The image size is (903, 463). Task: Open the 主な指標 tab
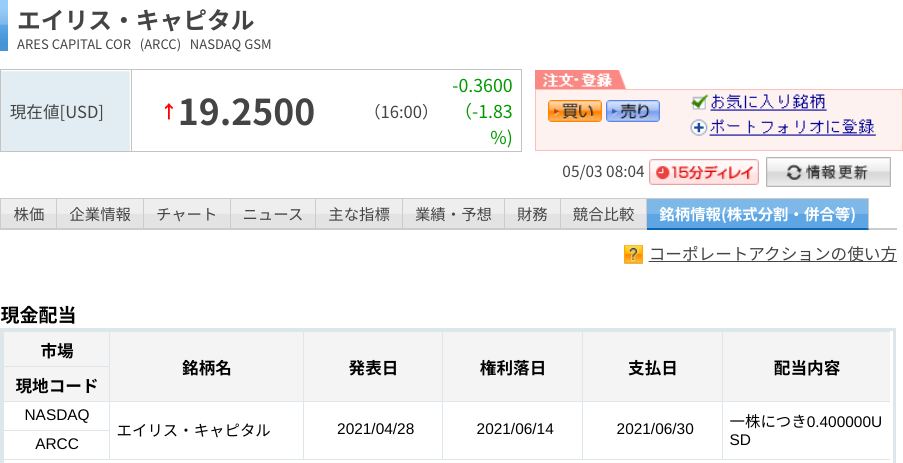[x=359, y=214]
